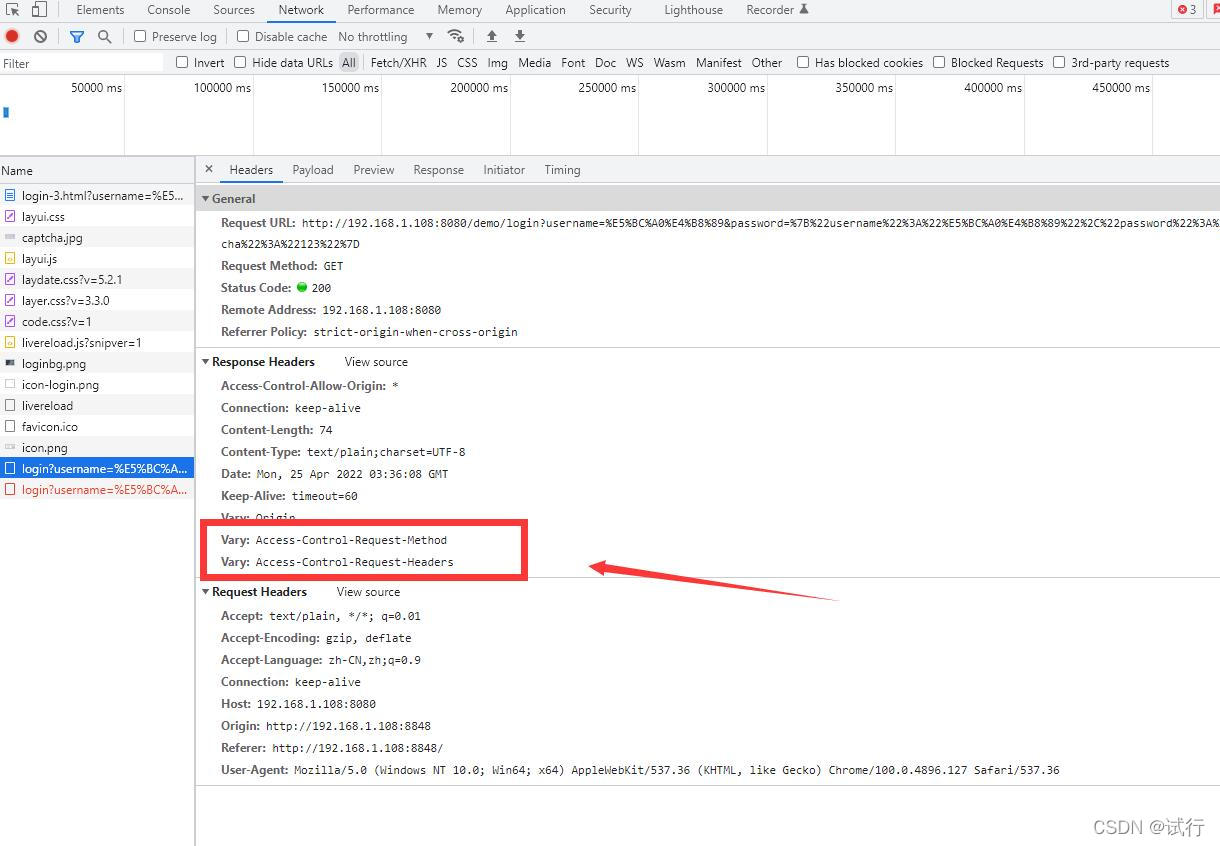Viewport: 1220px width, 846px height.
Task: Open the Response tab
Action: coord(438,169)
